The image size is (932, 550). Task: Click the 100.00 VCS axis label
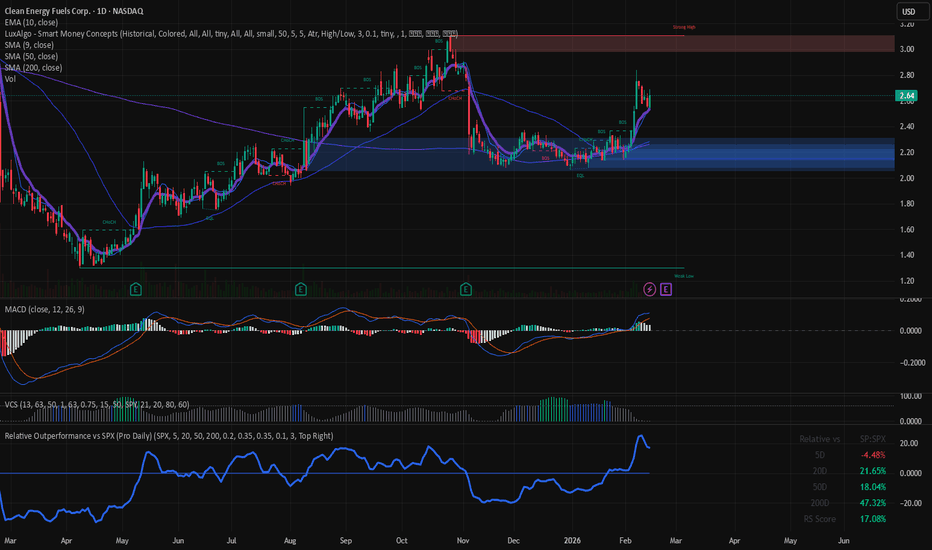point(911,396)
